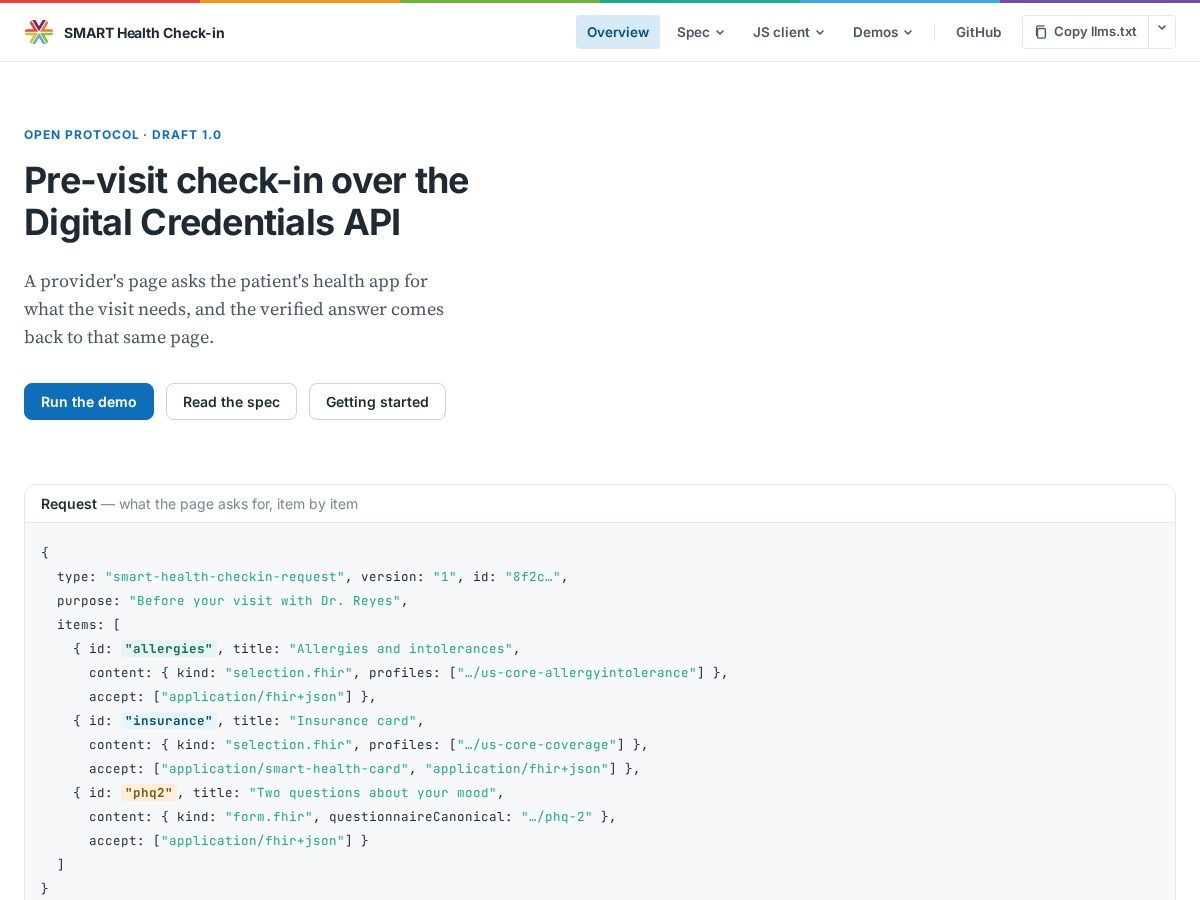This screenshot has height=900, width=1200.
Task: Click the highlighted "insurance" id
Action: pos(168,720)
